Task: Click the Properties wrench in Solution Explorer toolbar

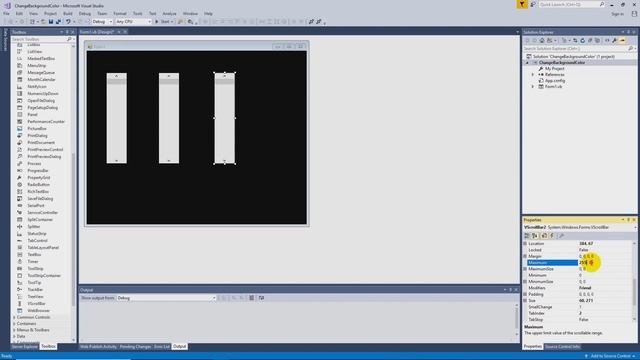Action: (614, 40)
